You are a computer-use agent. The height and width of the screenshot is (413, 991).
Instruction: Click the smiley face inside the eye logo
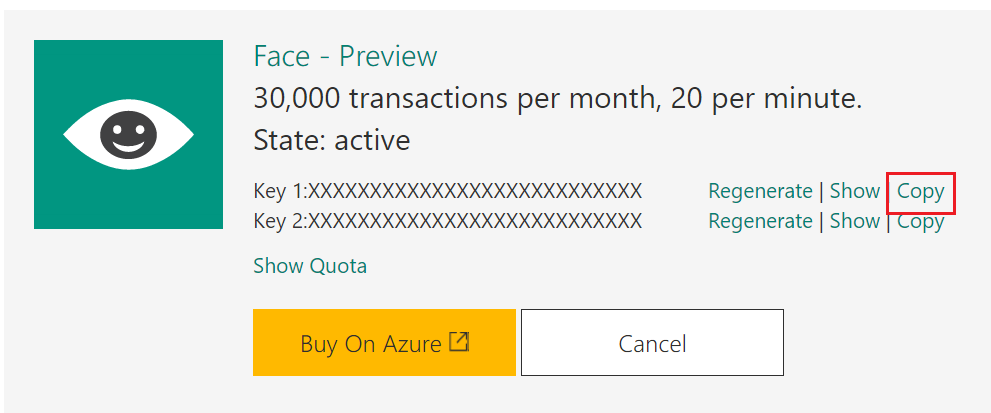128,135
